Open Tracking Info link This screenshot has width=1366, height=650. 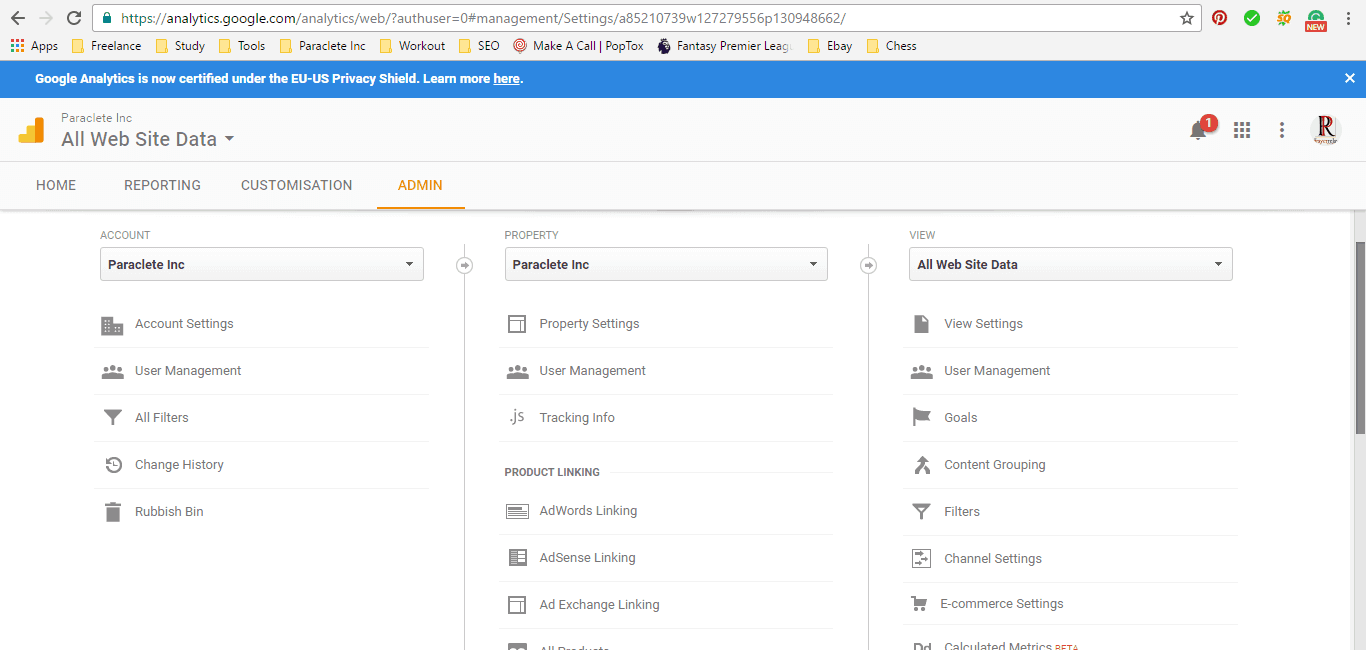click(x=577, y=418)
